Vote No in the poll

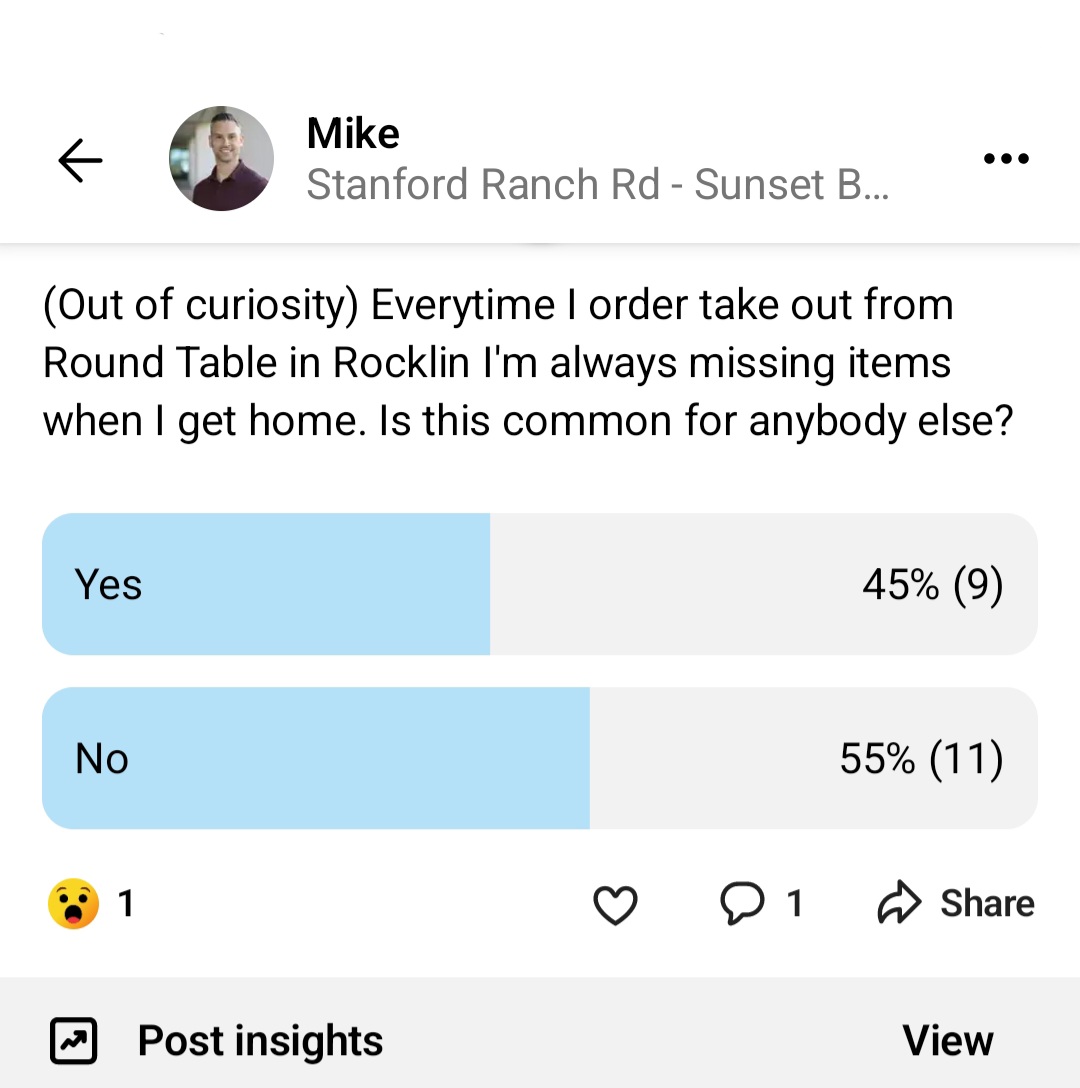(102, 759)
